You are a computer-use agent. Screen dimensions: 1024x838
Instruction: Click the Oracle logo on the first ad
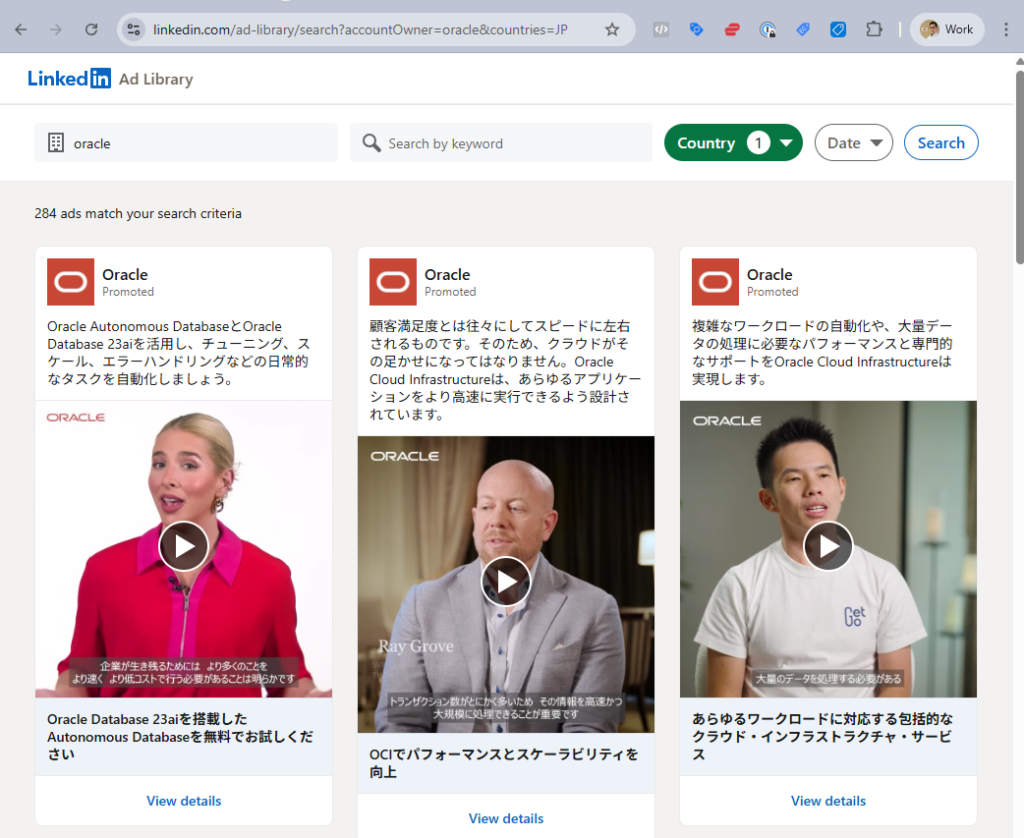point(70,282)
